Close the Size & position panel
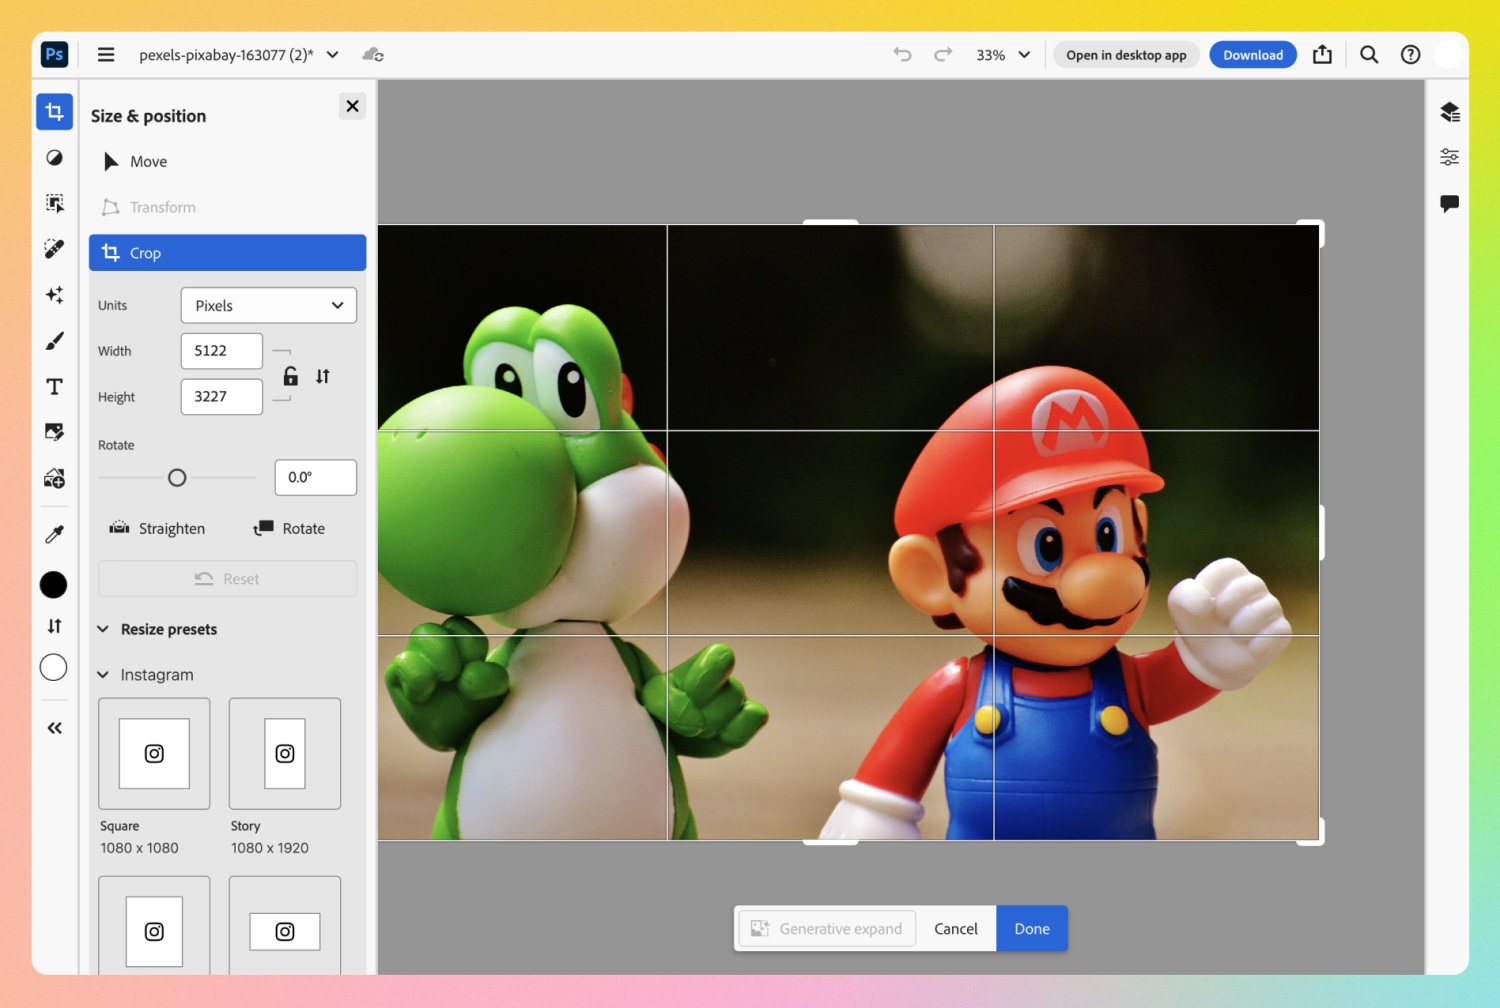Image resolution: width=1500 pixels, height=1008 pixels. [352, 106]
